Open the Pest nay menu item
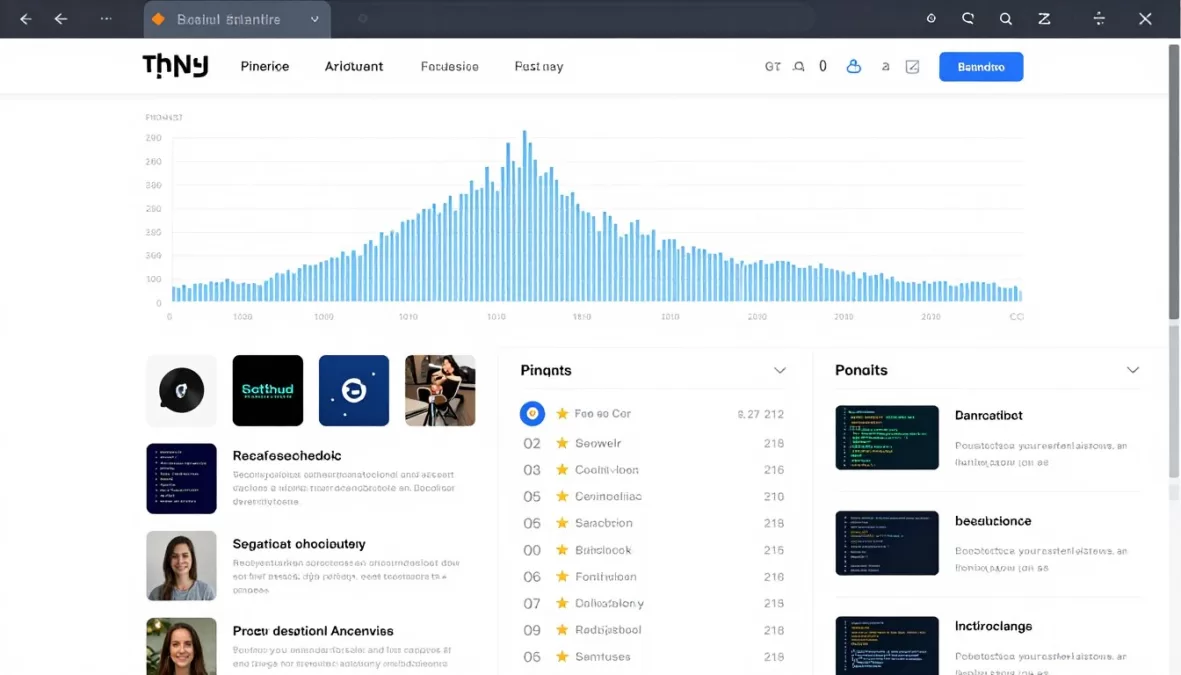Screen dimensions: 1181x675 click(539, 66)
